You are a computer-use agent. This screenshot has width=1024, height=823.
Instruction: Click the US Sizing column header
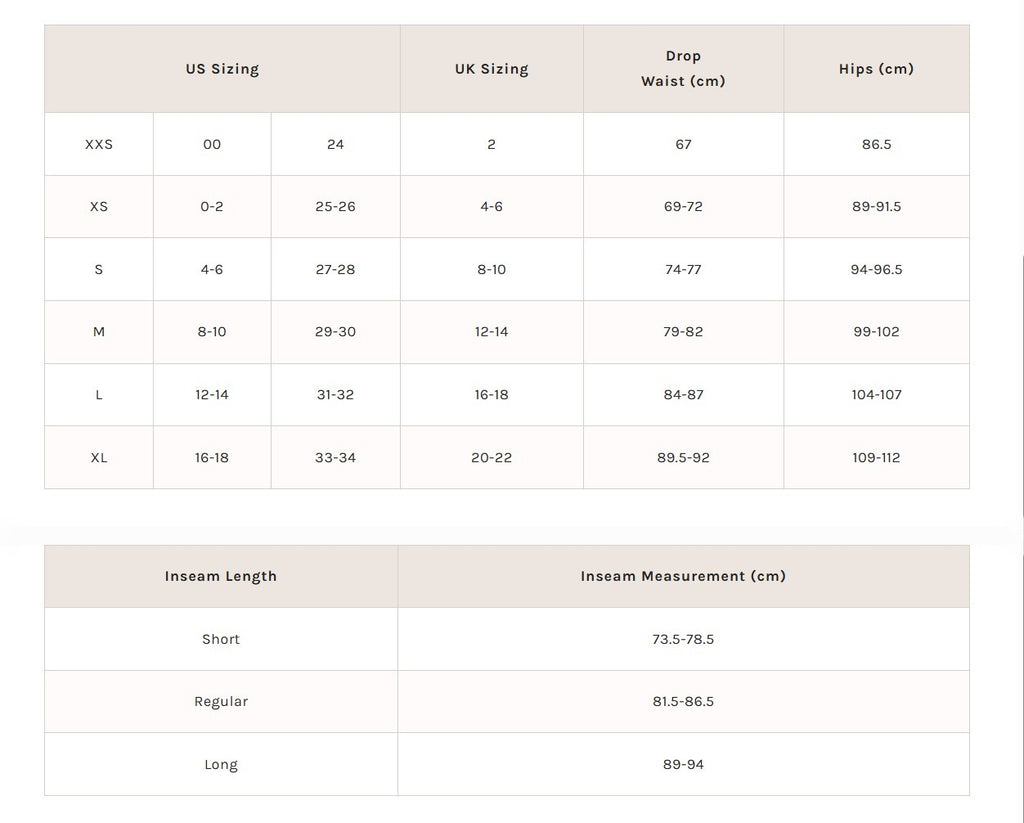click(x=222, y=69)
